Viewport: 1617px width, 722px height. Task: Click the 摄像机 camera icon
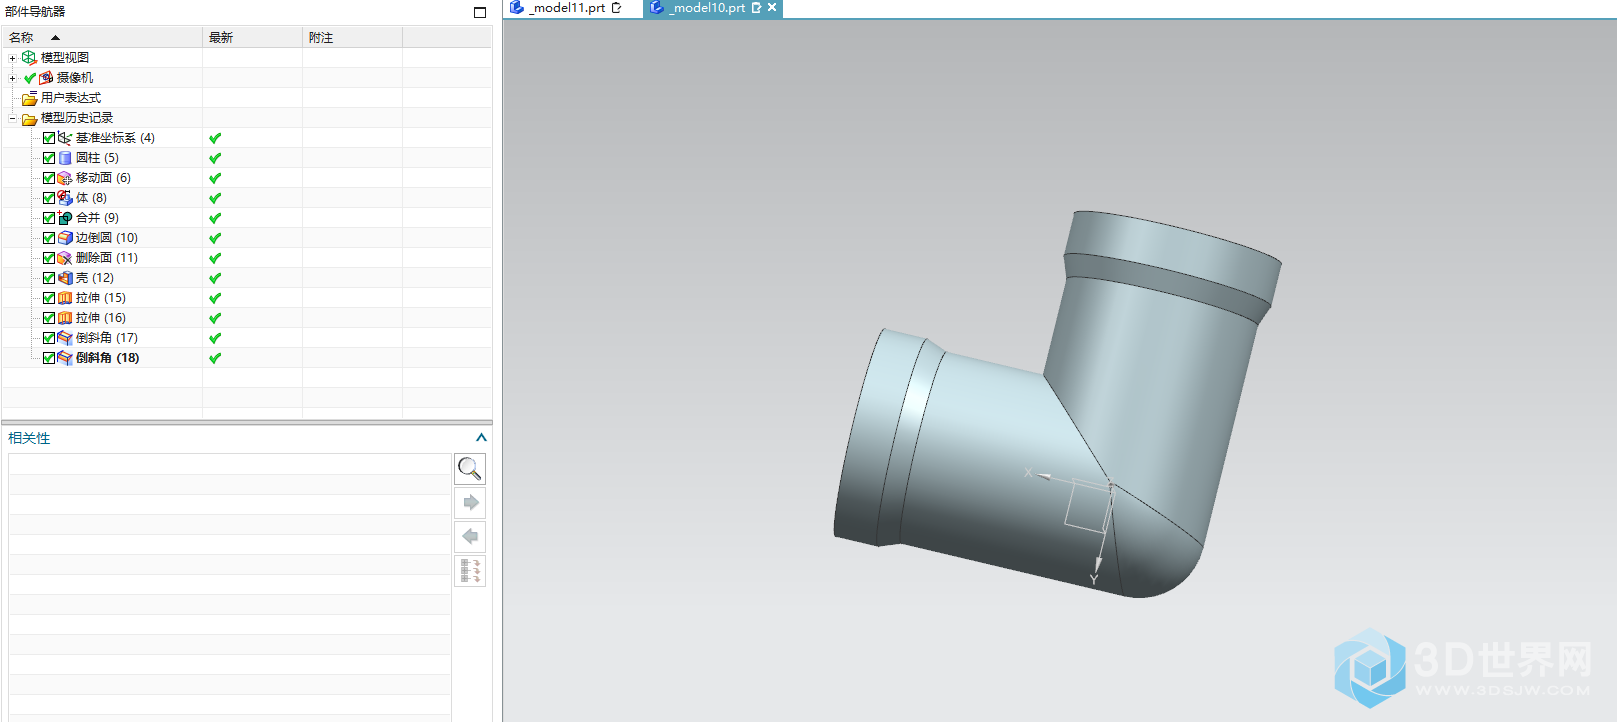tap(46, 78)
